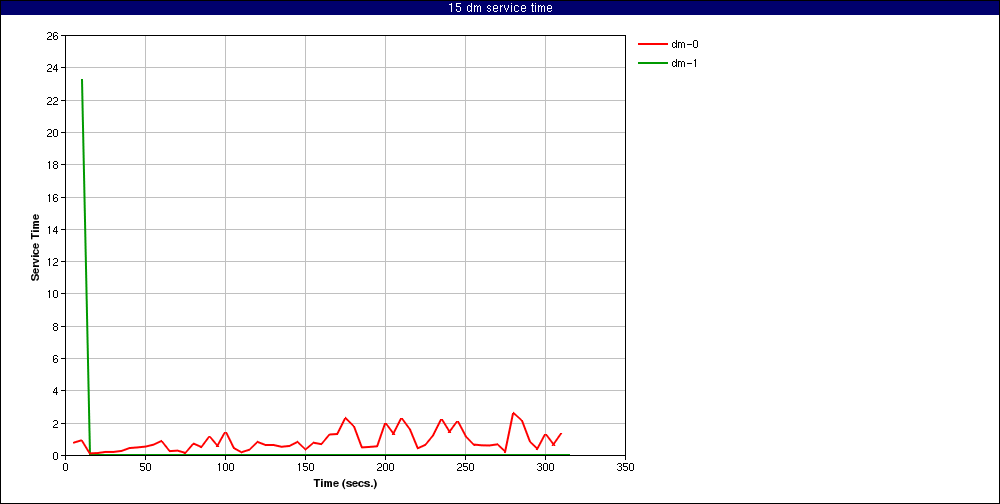Click x-axis tick label 200

pos(385,466)
